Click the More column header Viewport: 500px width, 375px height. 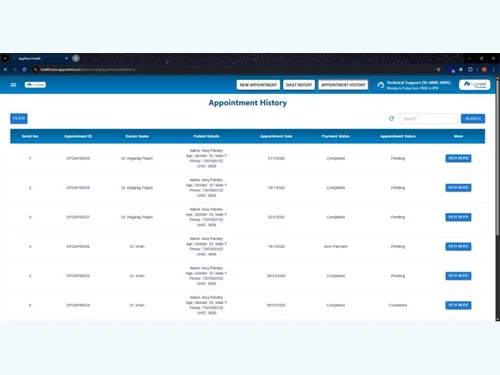pos(458,136)
